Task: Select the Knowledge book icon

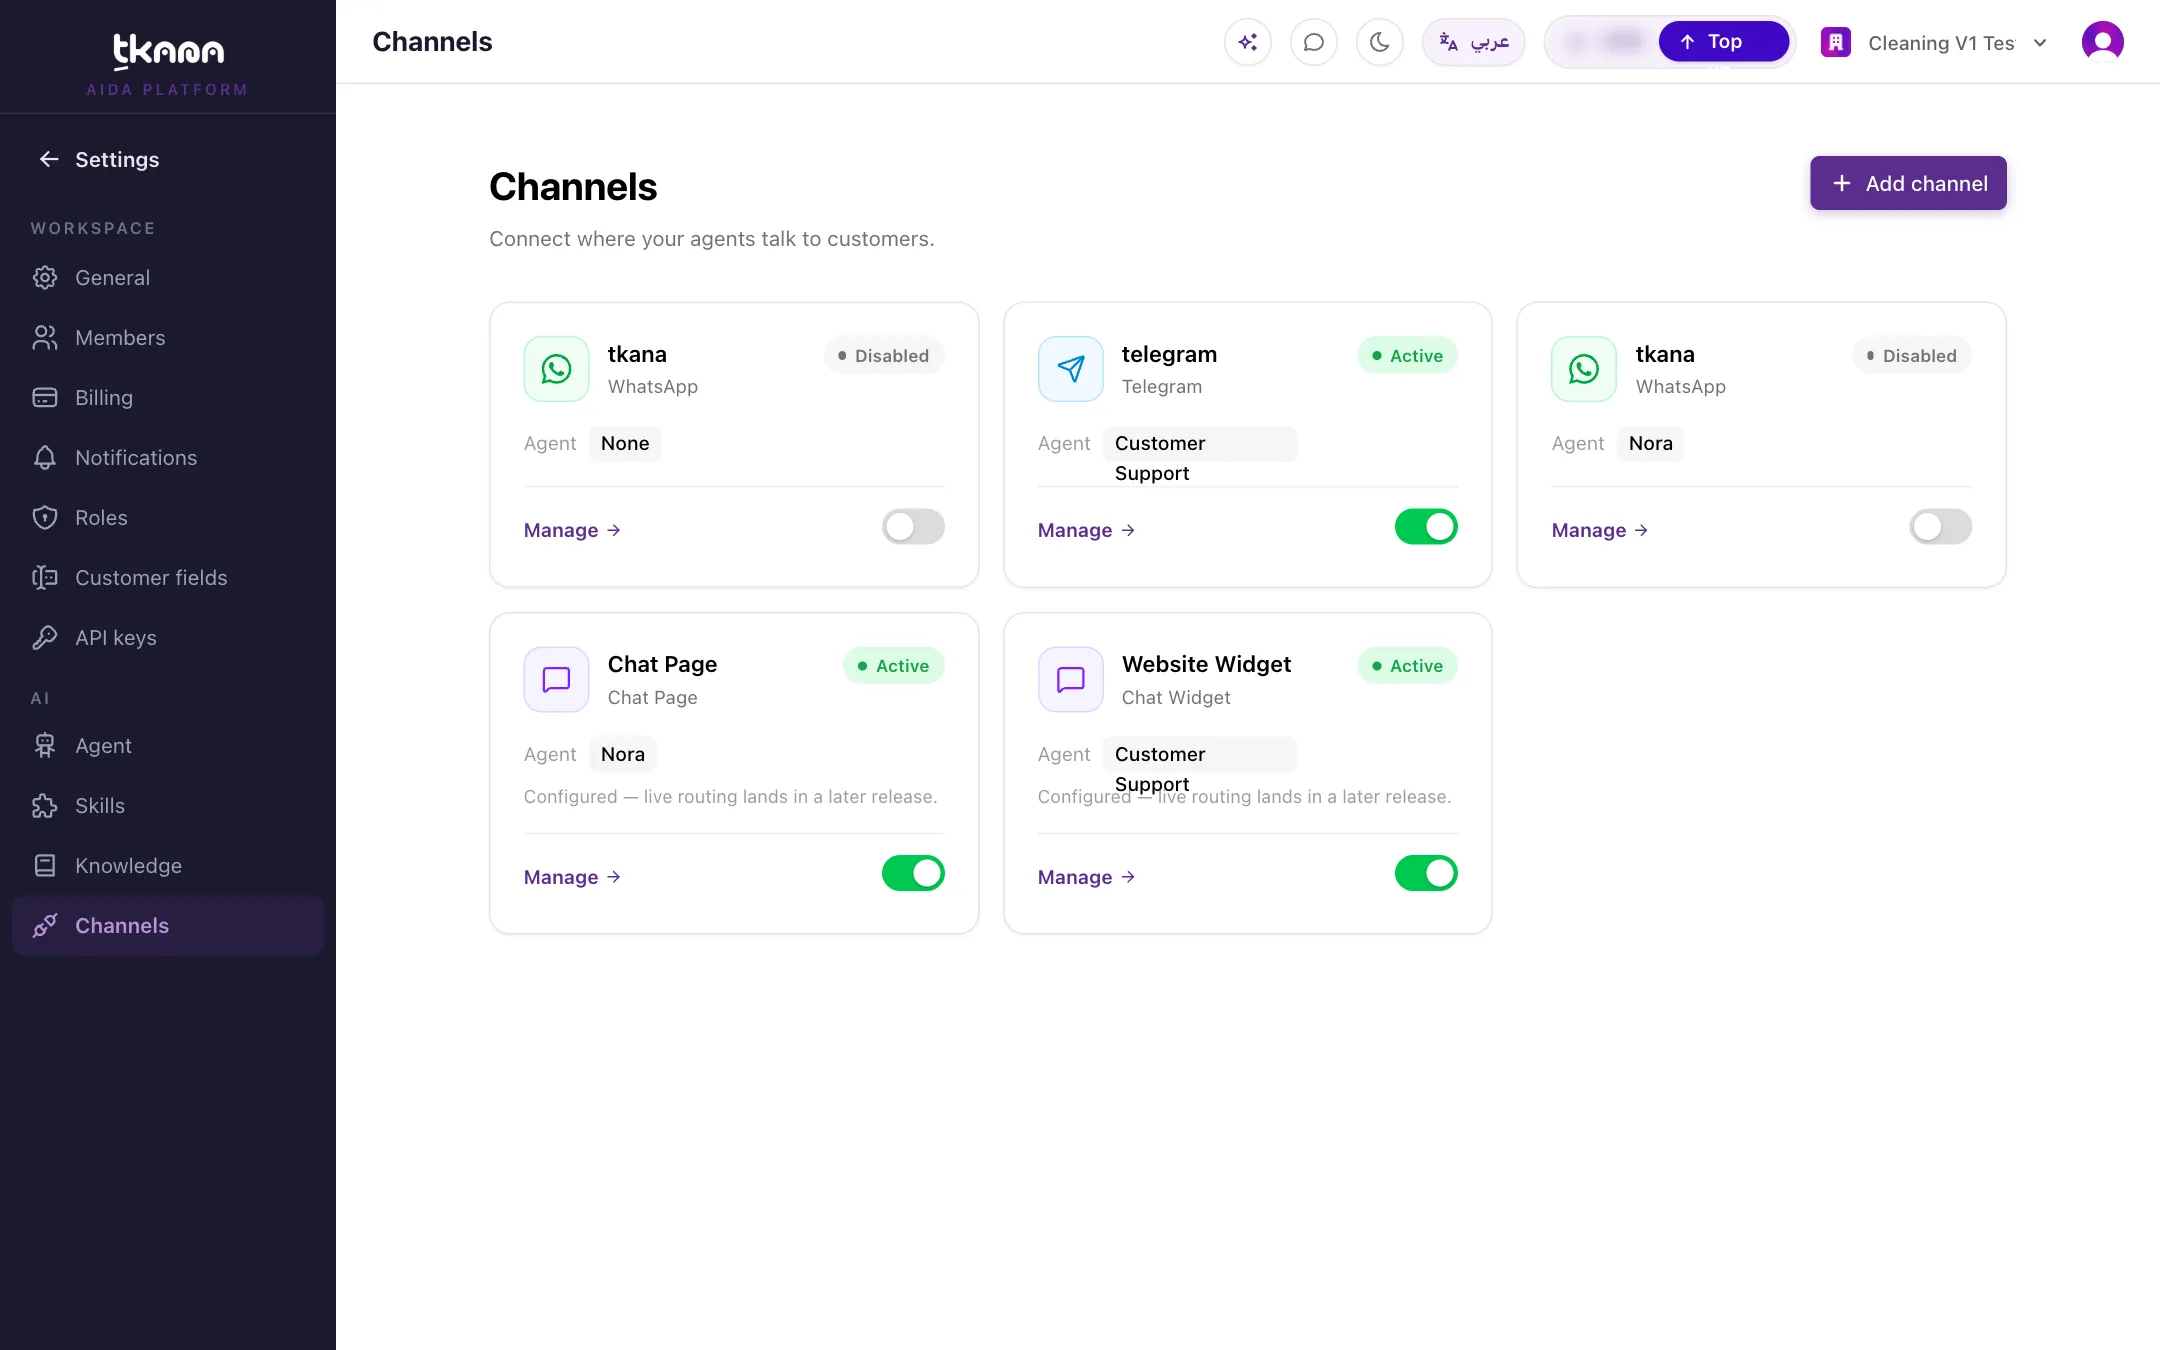Action: point(45,866)
